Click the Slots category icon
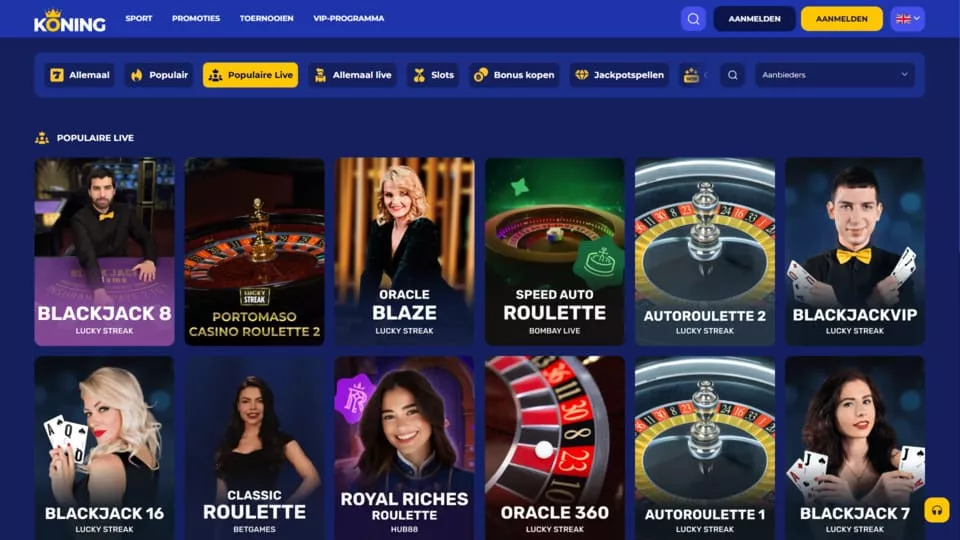The width and height of the screenshot is (960, 540). pyautogui.click(x=419, y=75)
